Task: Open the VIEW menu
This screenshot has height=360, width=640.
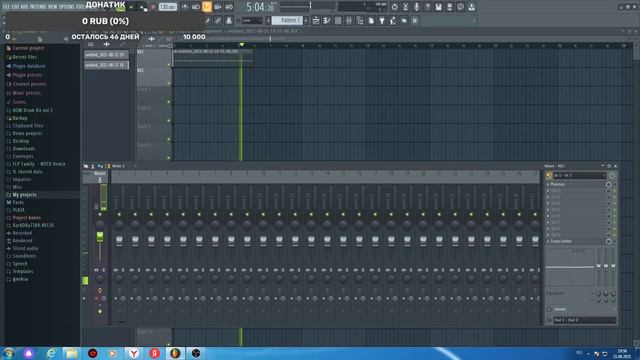Action: [53, 7]
